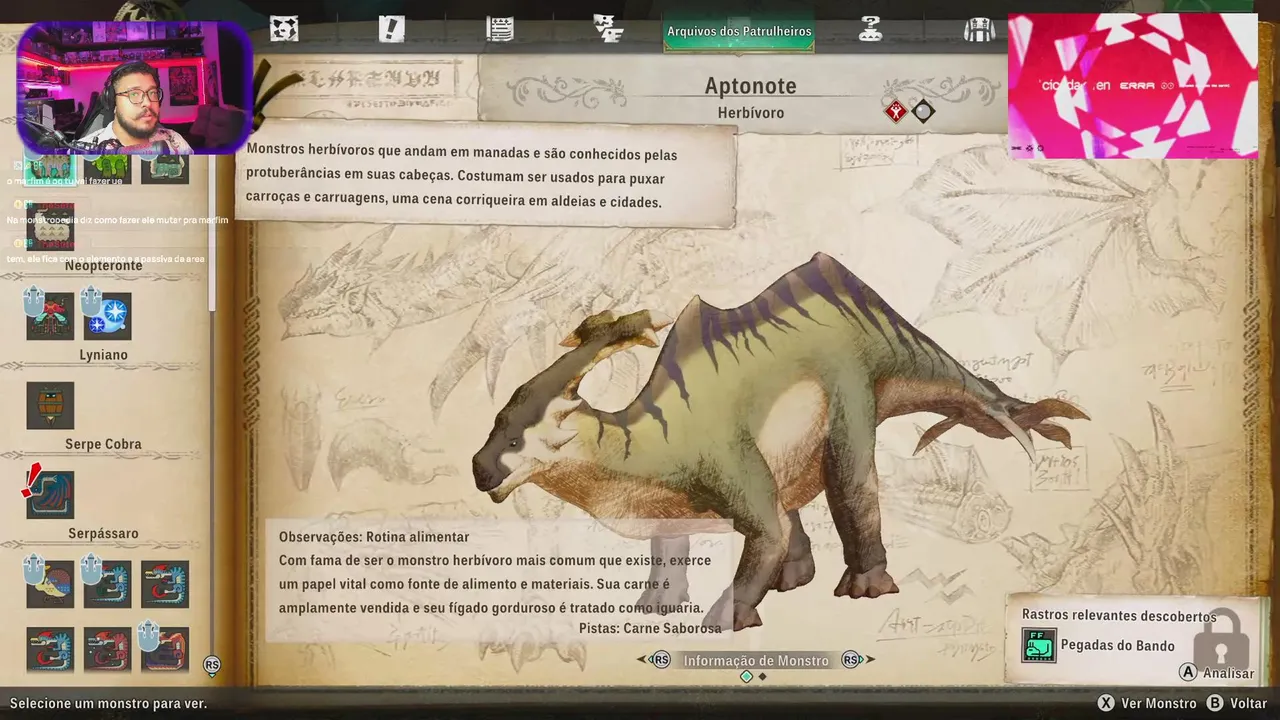The height and width of the screenshot is (720, 1280).
Task: Click the X Ver Monstro button
Action: [x=1146, y=703]
